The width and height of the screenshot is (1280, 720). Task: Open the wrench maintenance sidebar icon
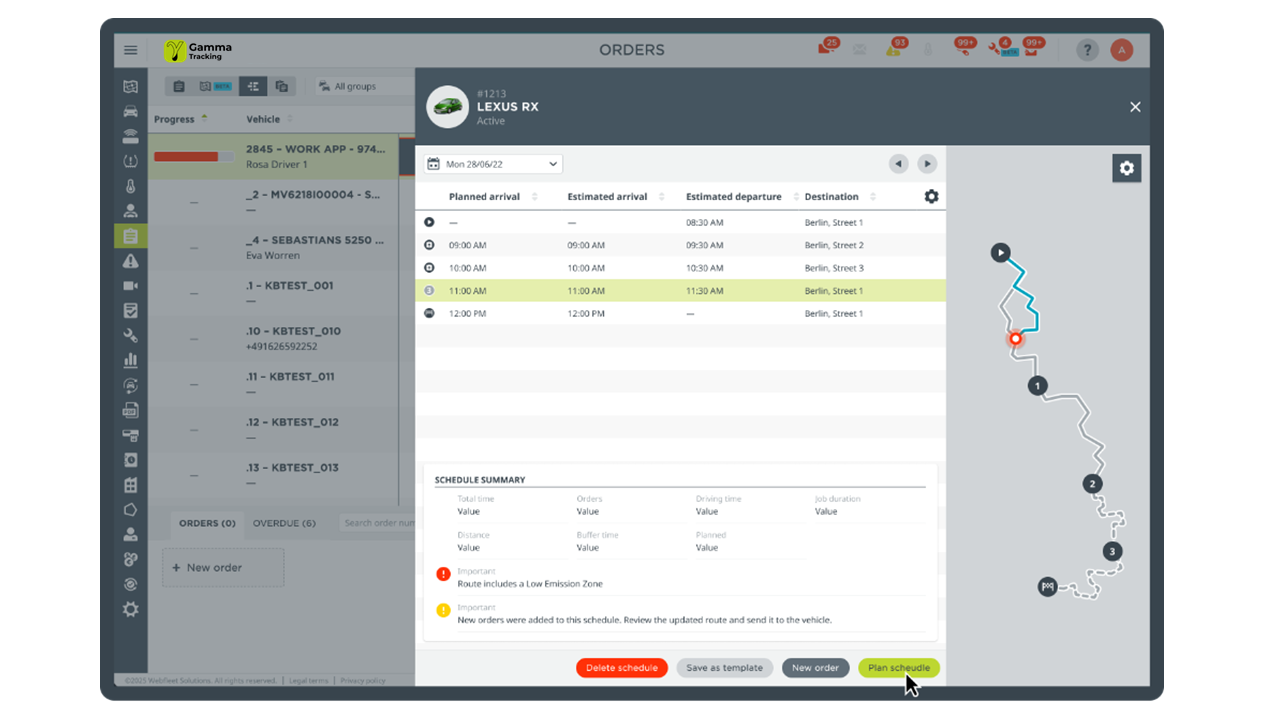click(131, 335)
